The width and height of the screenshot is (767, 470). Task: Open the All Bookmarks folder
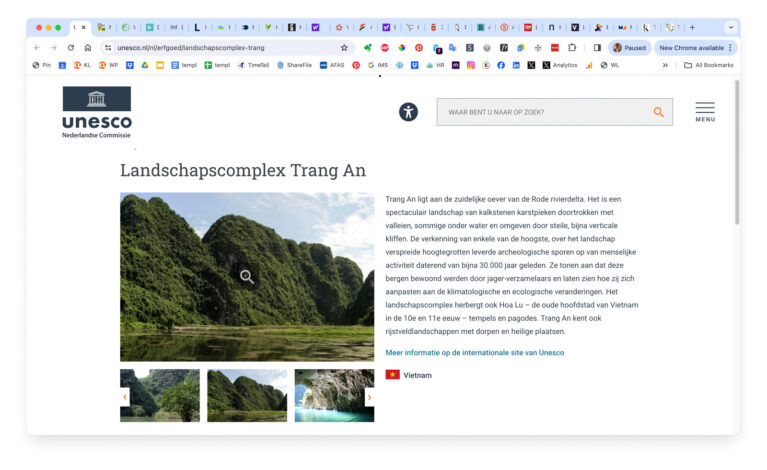pyautogui.click(x=708, y=65)
